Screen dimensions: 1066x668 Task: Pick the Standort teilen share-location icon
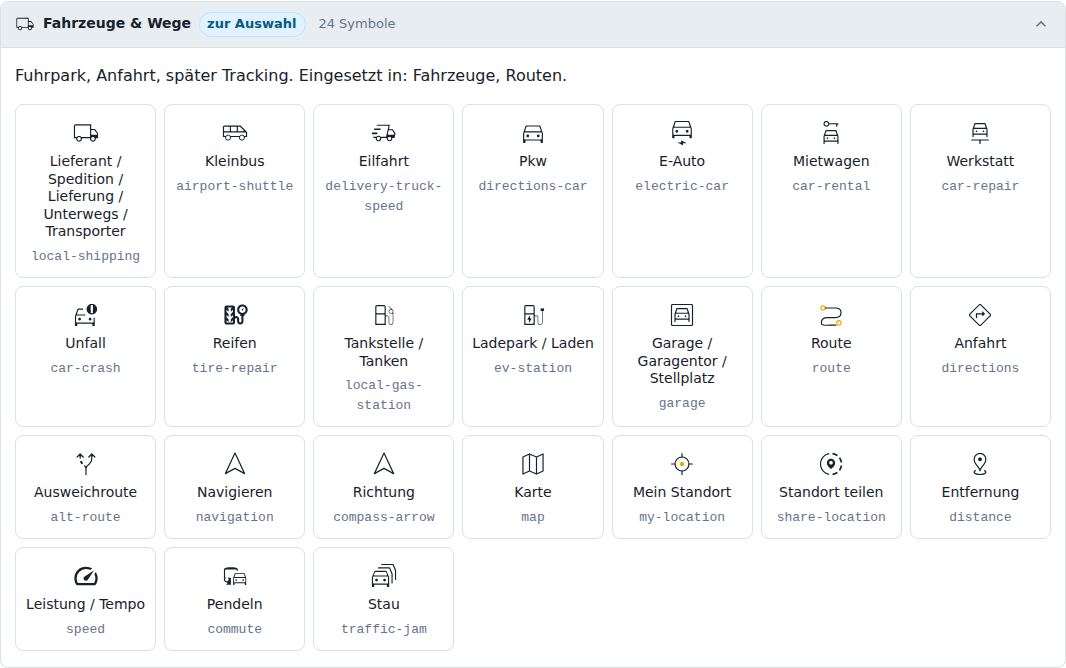831,463
